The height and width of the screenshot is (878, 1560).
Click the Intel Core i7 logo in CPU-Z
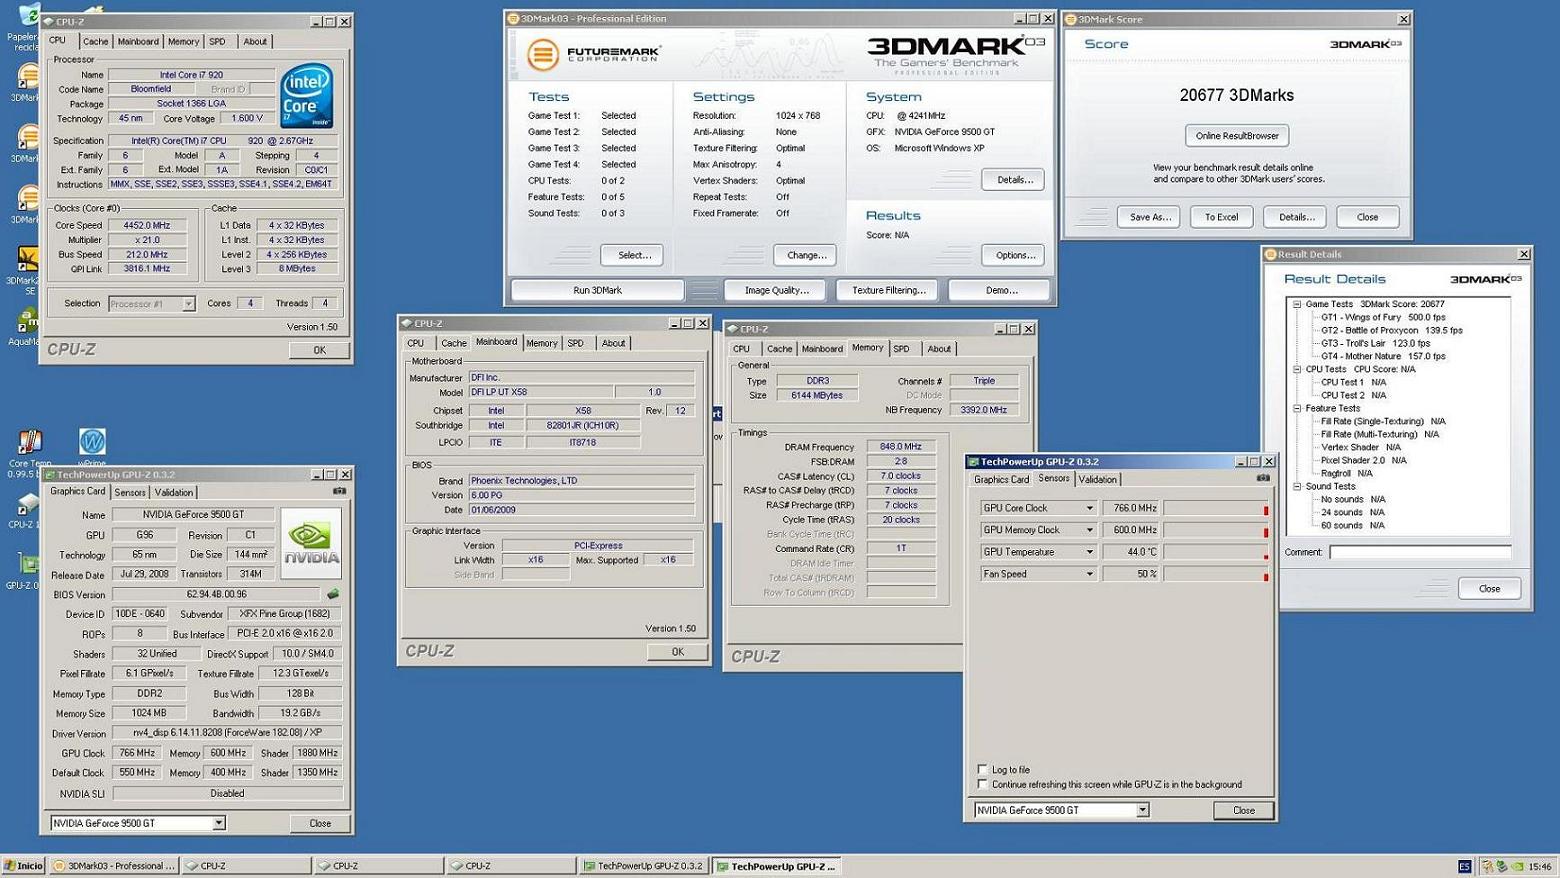coord(306,97)
